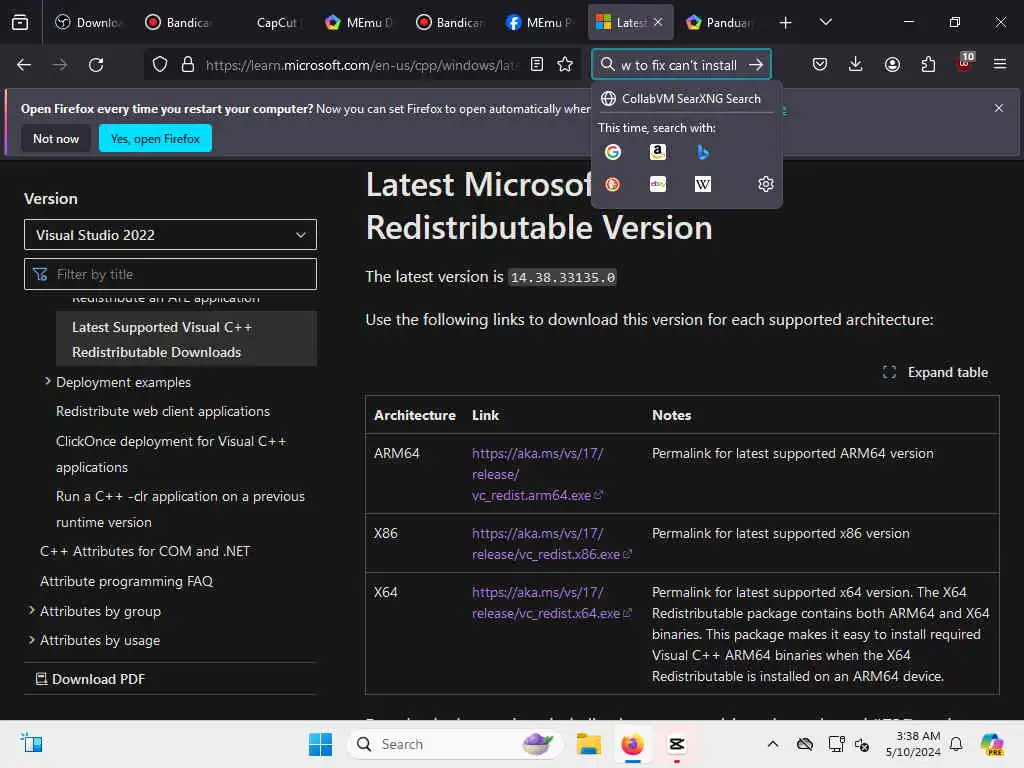Image resolution: width=1024 pixels, height=768 pixels.
Task: Show hidden system tray icons
Action: click(773, 744)
